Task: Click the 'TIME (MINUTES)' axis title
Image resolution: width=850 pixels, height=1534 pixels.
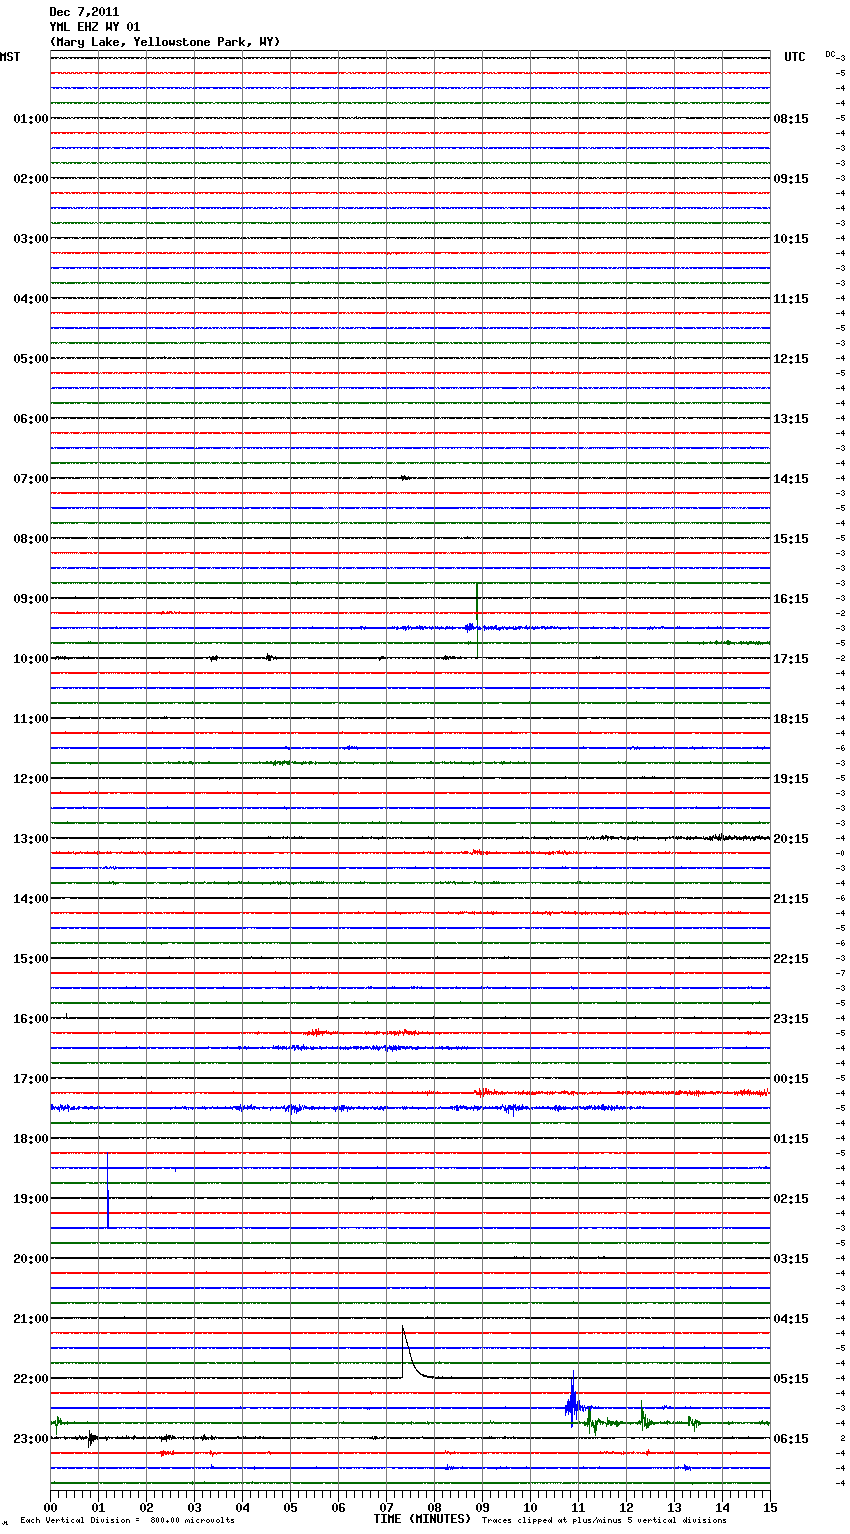Action: click(422, 1519)
